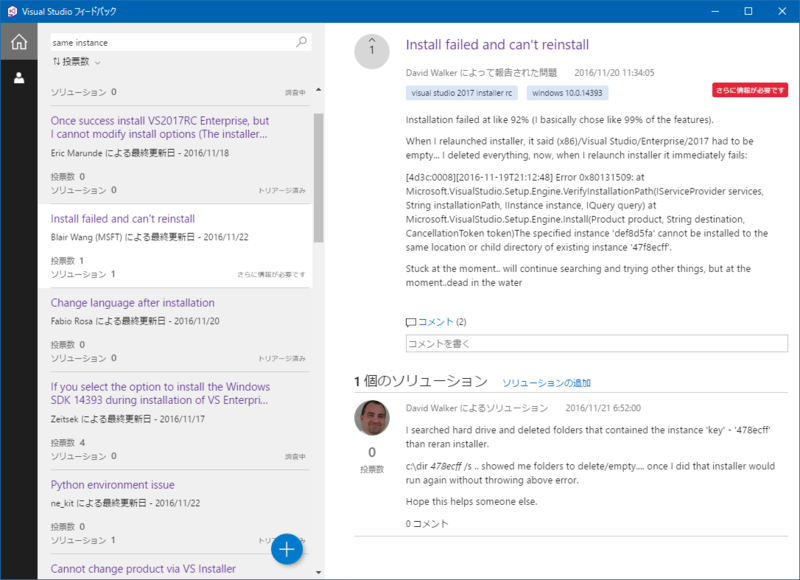800x580 pixels.
Task: Click David Walker's avatar photo
Action: point(372,418)
